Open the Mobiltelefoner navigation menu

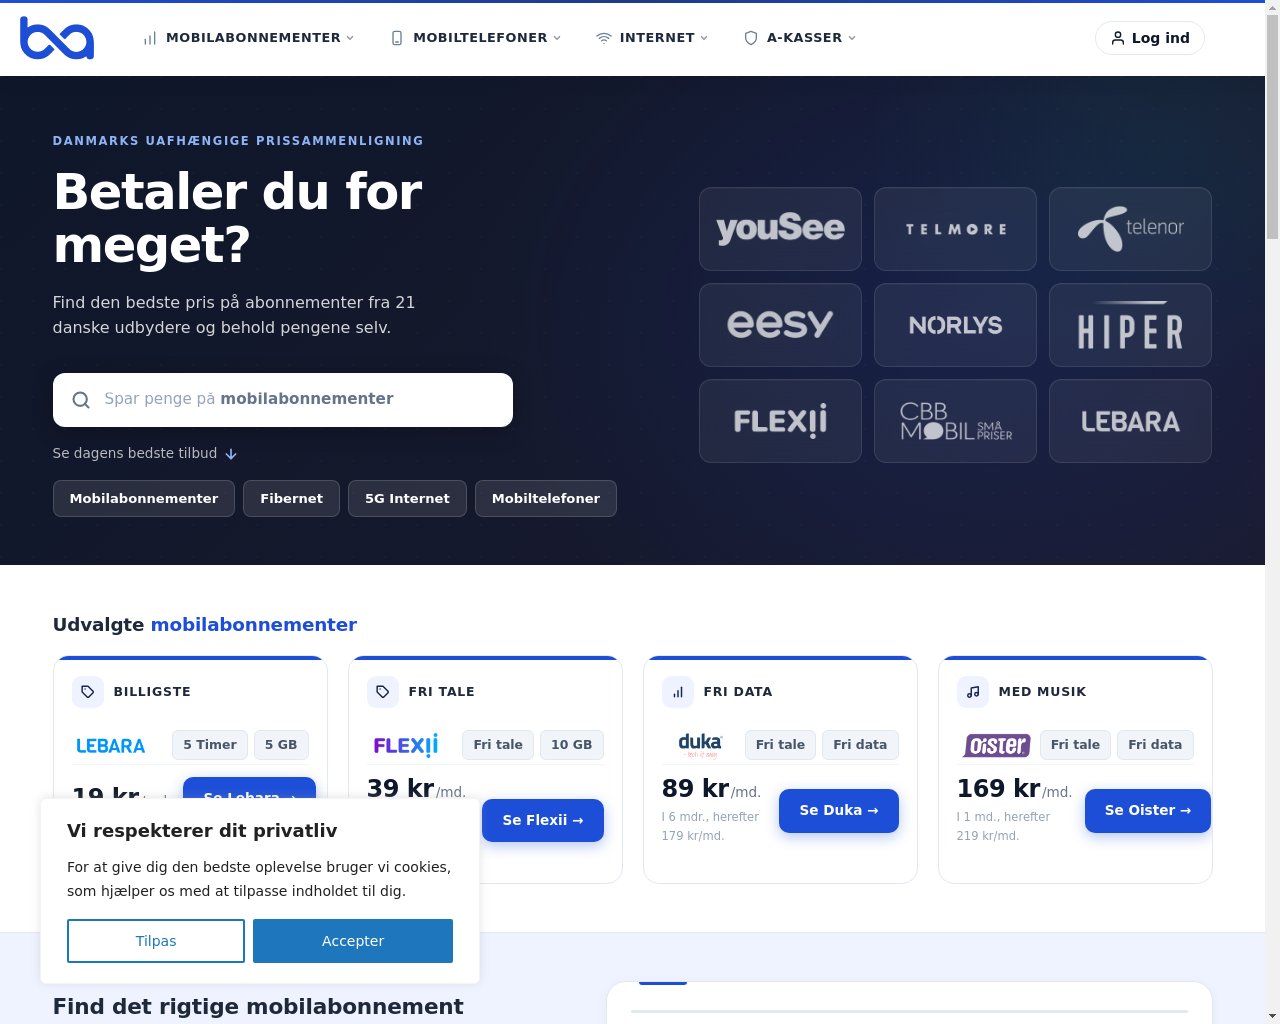[x=476, y=38]
